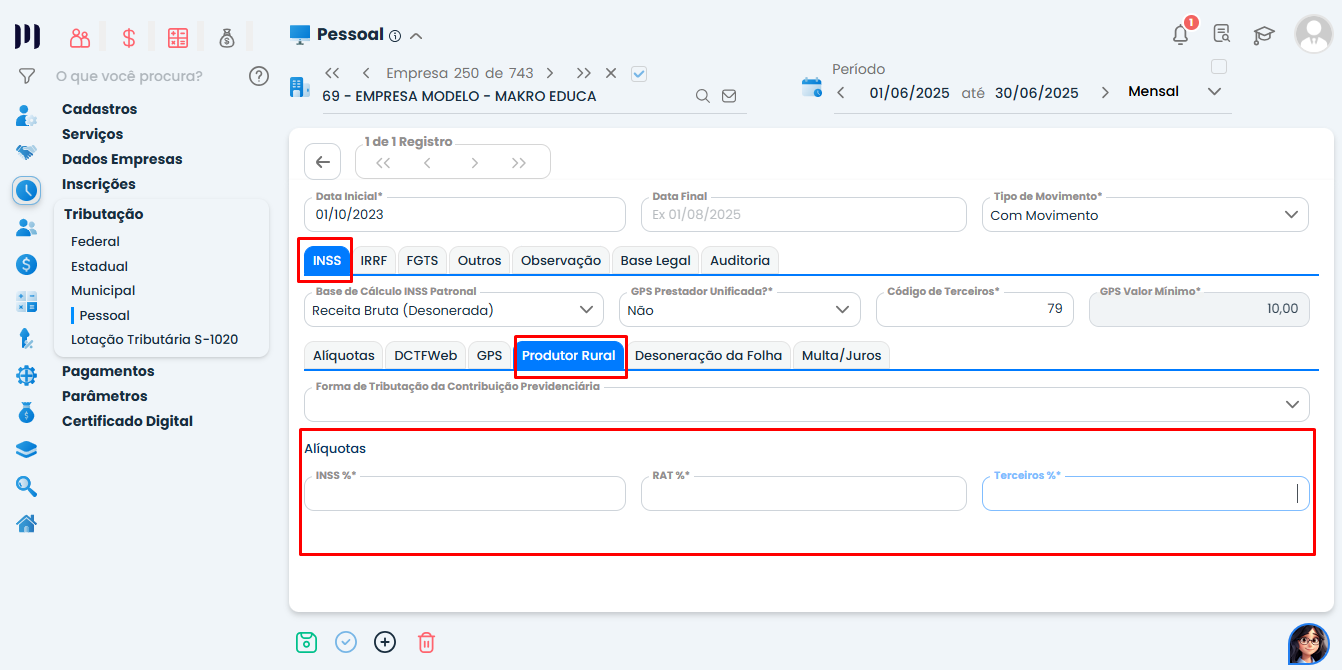The image size is (1342, 670).
Task: Open the Desoneração da Folha tab
Action: [708, 355]
